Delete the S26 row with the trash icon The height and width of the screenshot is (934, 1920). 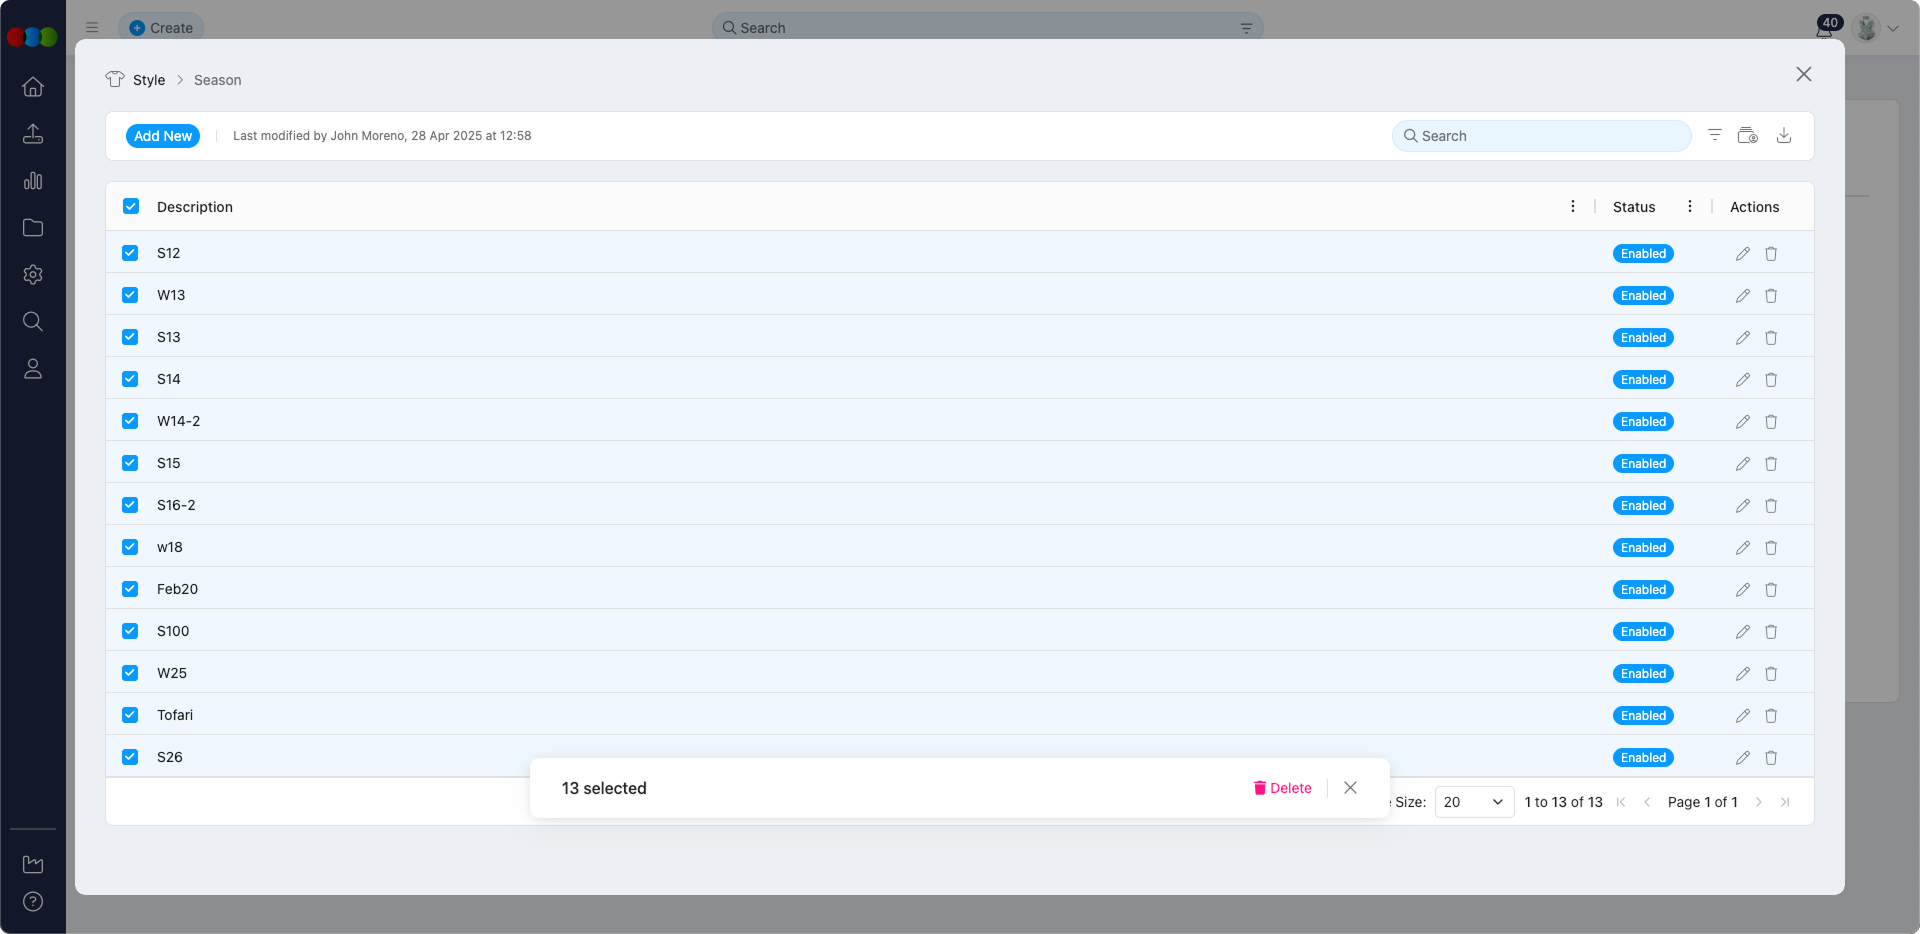(x=1771, y=758)
